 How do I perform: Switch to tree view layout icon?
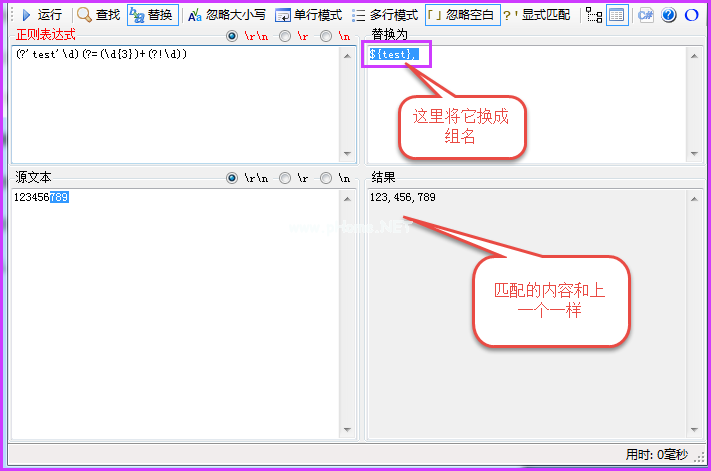(594, 15)
